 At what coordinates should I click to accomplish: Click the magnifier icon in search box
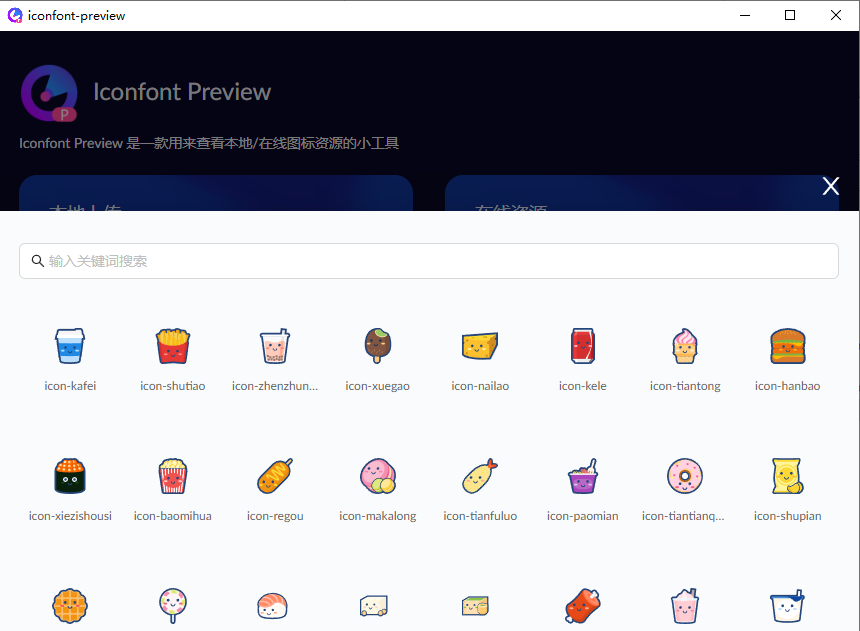(x=37, y=261)
